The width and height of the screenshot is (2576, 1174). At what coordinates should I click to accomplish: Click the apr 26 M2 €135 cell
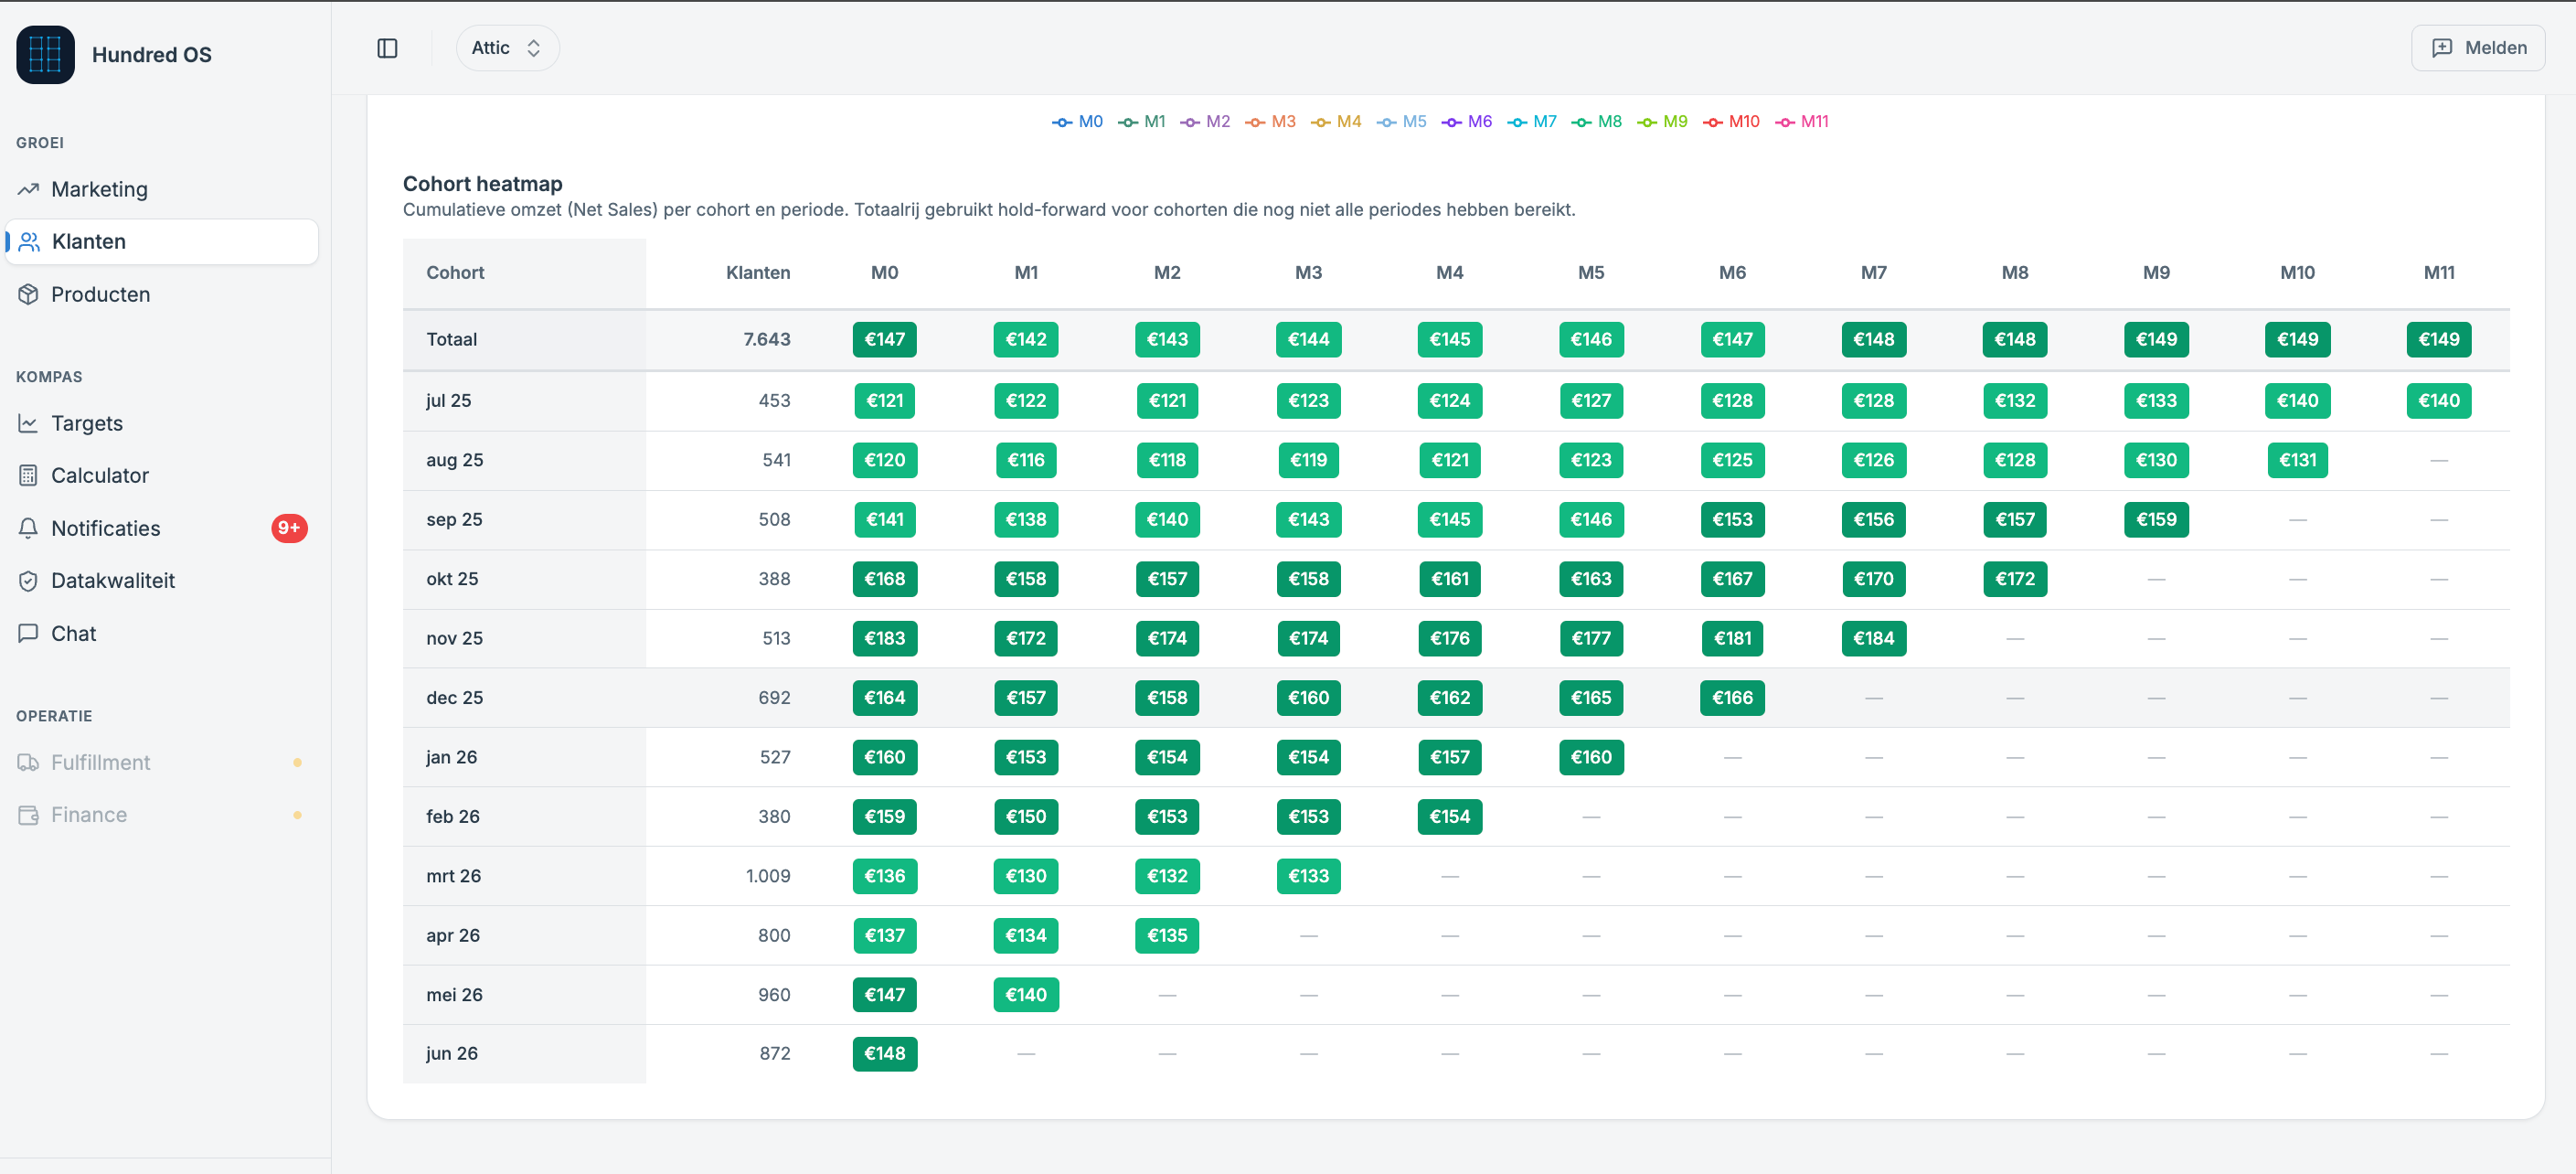[1167, 935]
